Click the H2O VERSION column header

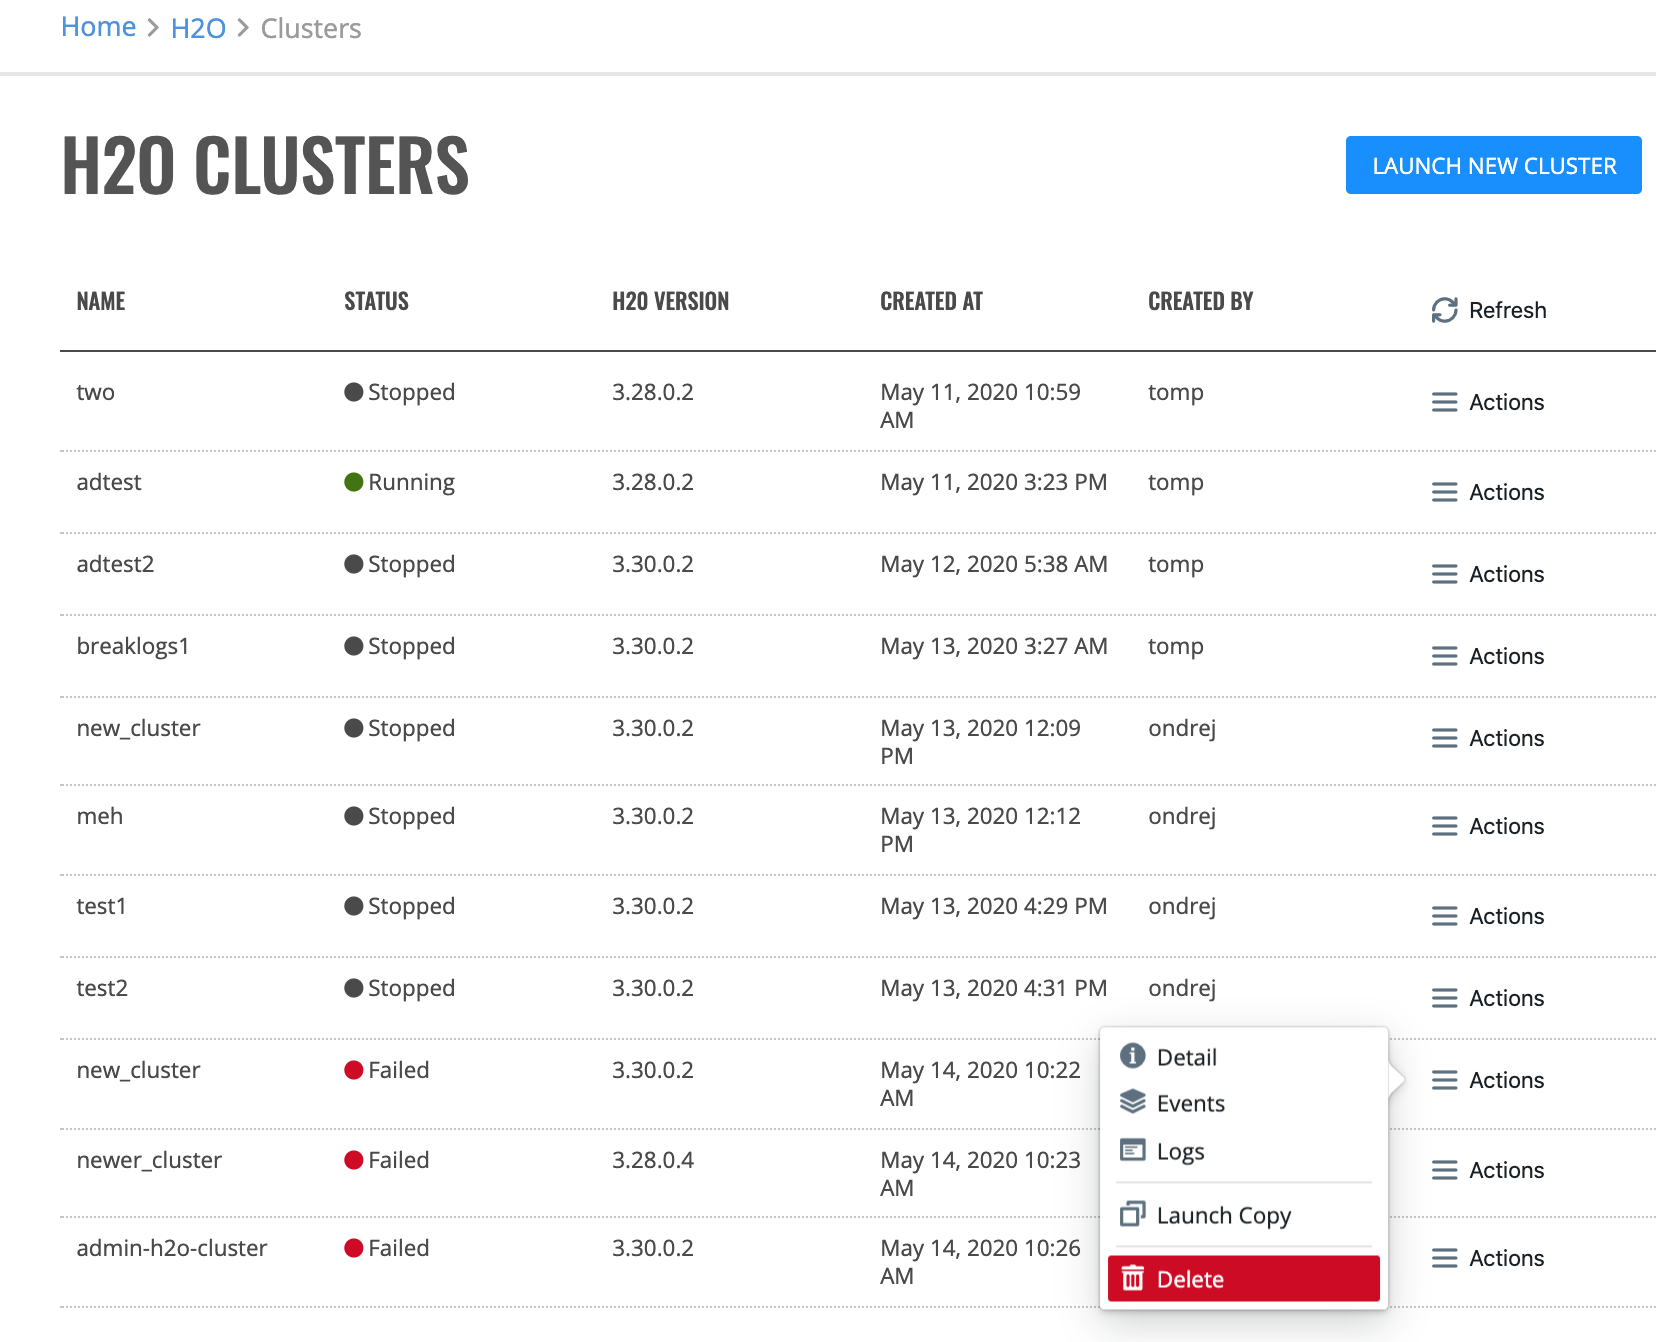[x=670, y=301]
